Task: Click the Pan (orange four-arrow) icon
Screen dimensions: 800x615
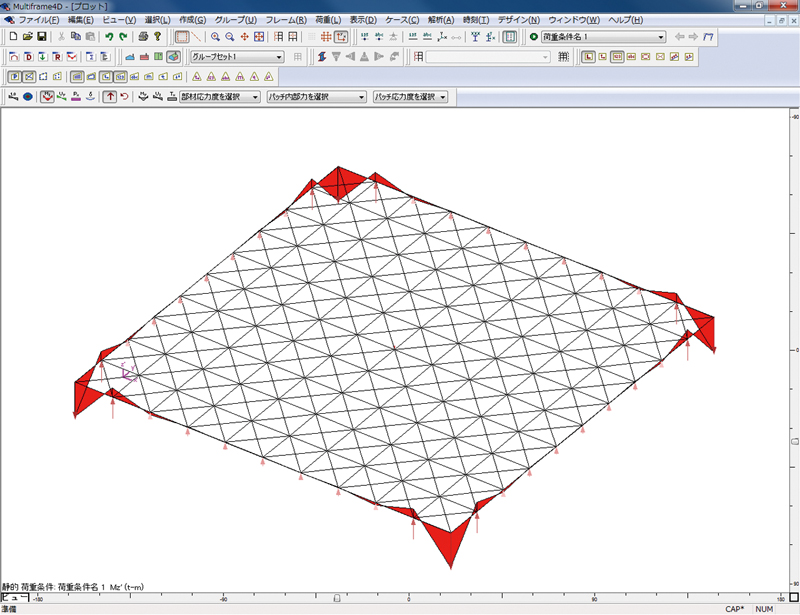Action: point(245,37)
